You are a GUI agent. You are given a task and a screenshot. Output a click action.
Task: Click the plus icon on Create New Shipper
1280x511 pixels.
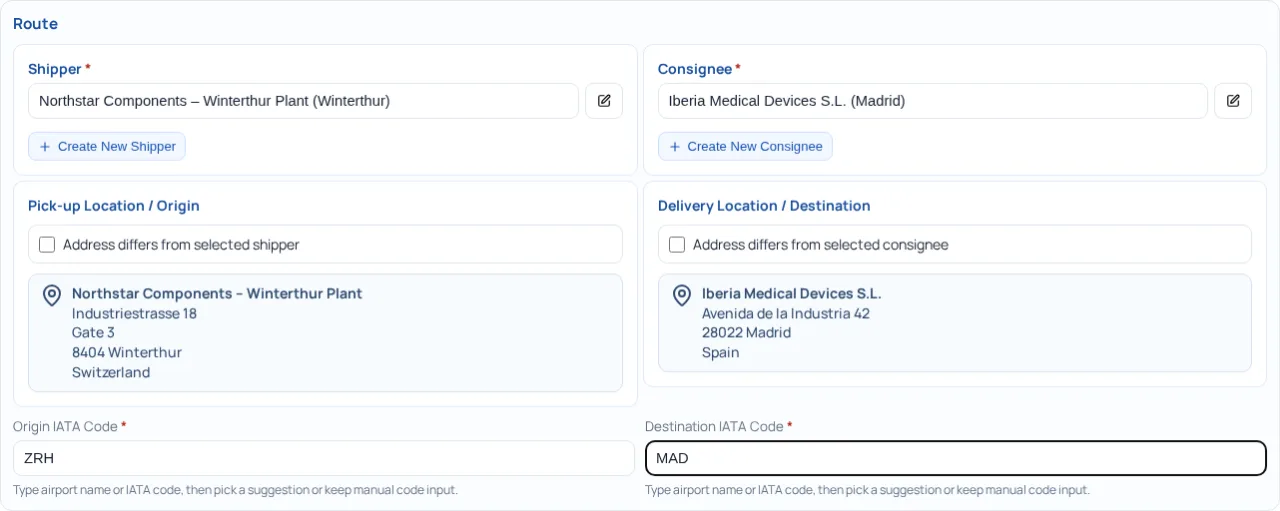(x=45, y=147)
